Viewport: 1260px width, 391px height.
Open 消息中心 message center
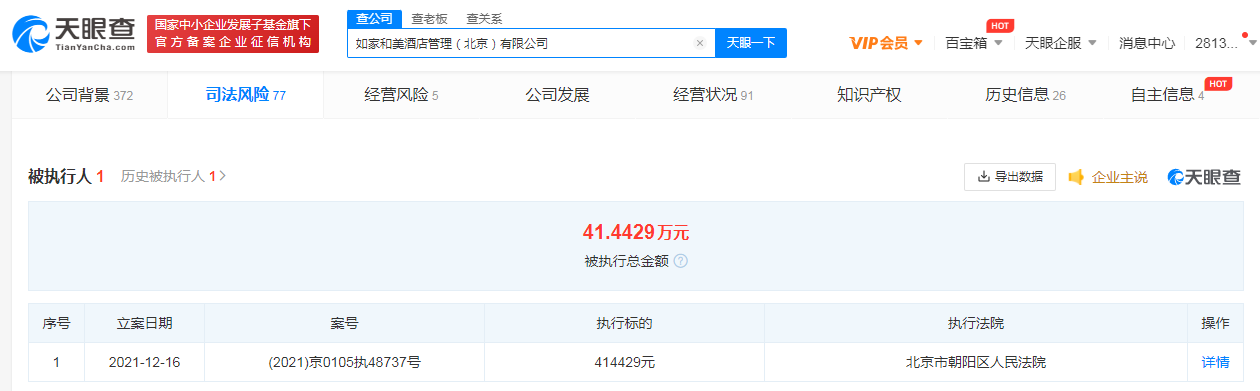pyautogui.click(x=1147, y=43)
